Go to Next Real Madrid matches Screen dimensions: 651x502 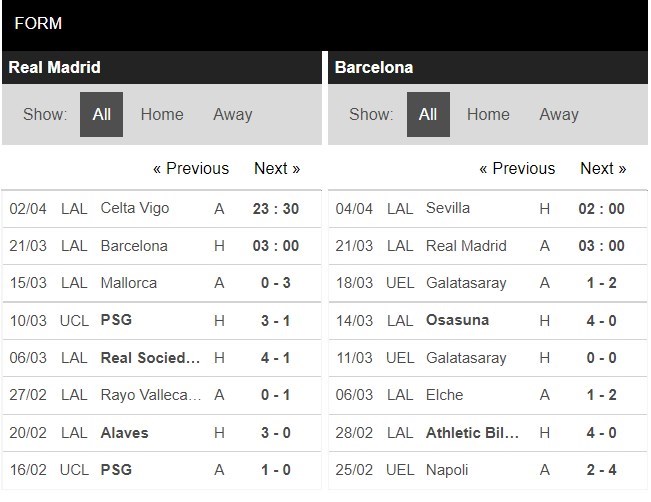(277, 168)
